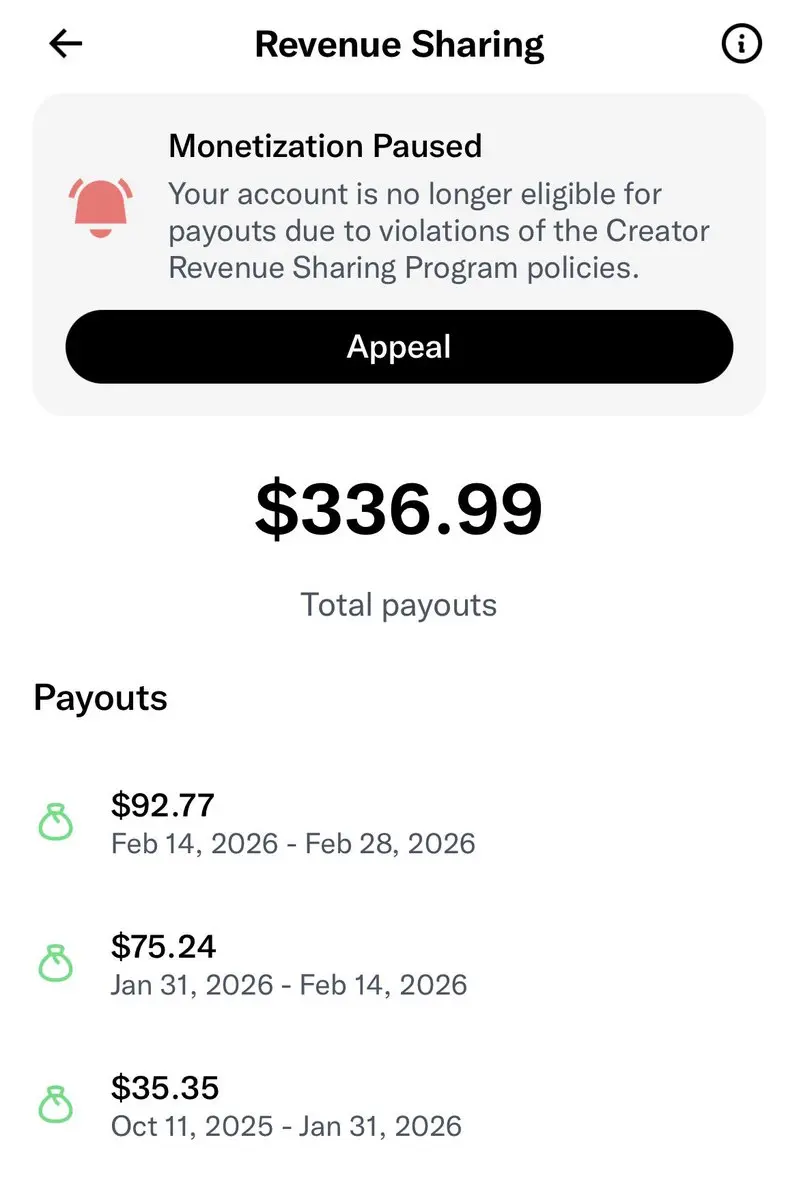
Task: Open the $35.35 payout entry
Action: [163, 1087]
